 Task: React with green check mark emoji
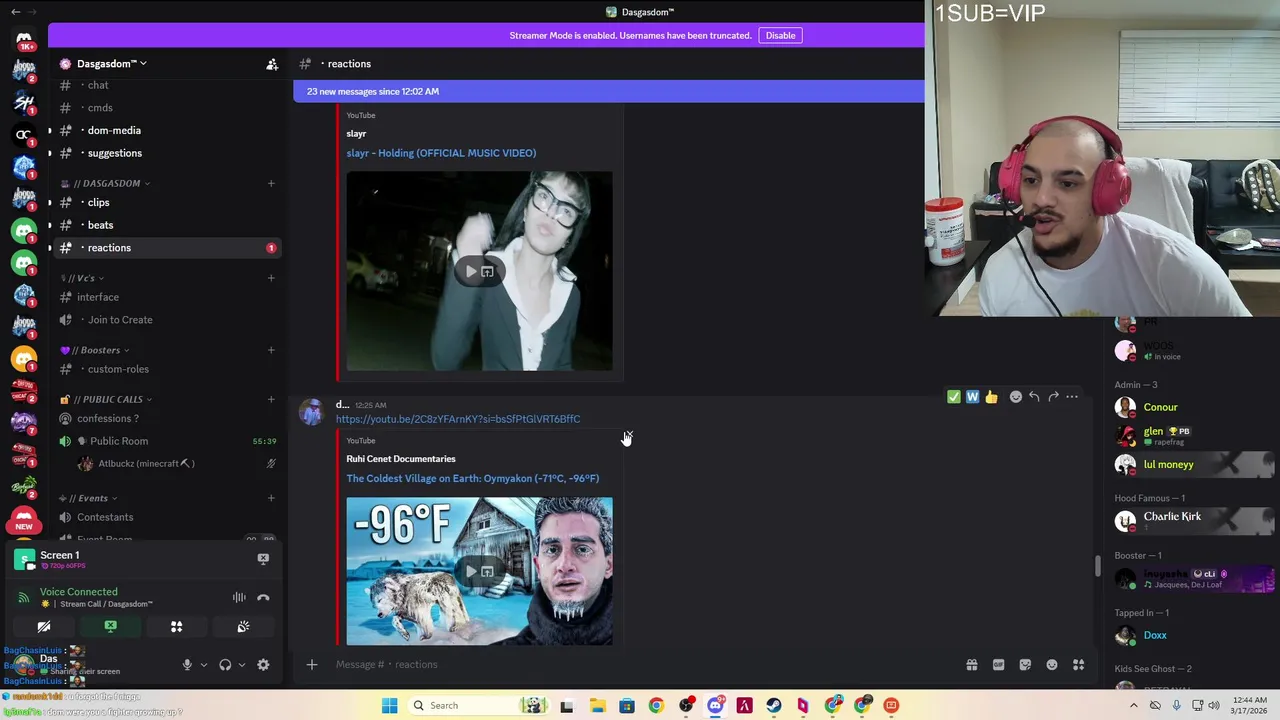point(953,397)
